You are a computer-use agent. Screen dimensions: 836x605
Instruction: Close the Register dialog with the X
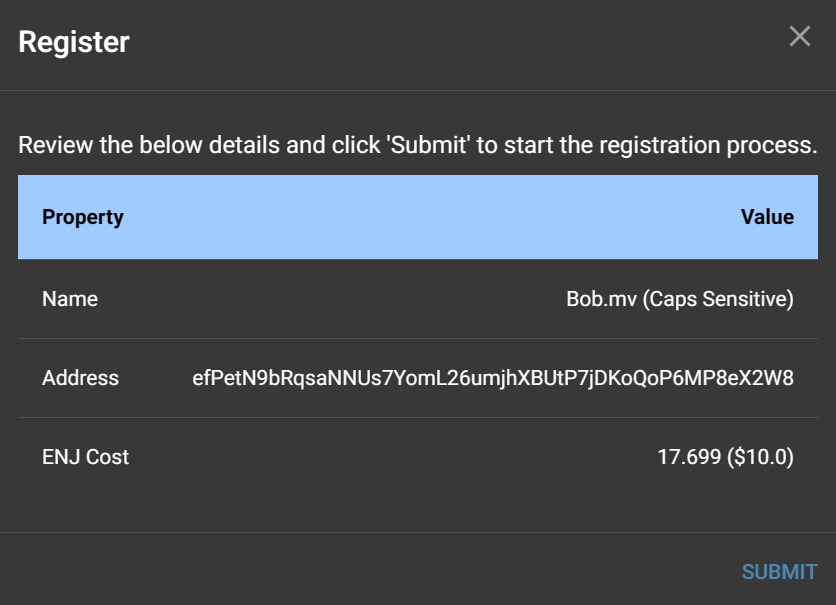[x=800, y=37]
